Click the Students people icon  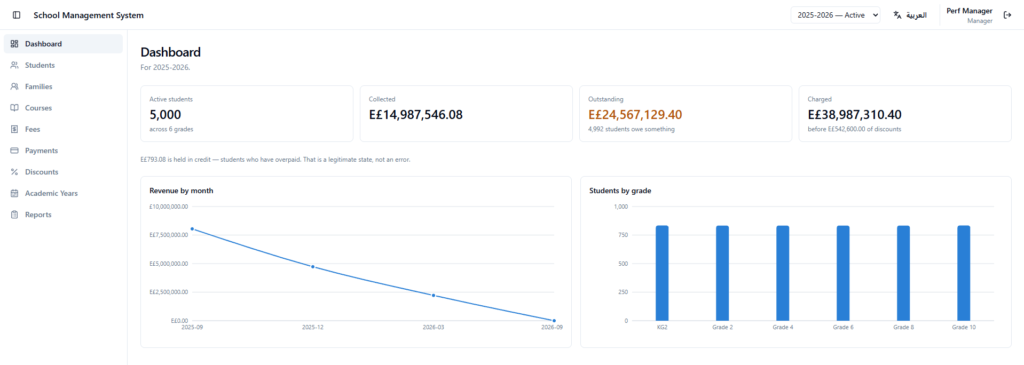click(x=14, y=65)
